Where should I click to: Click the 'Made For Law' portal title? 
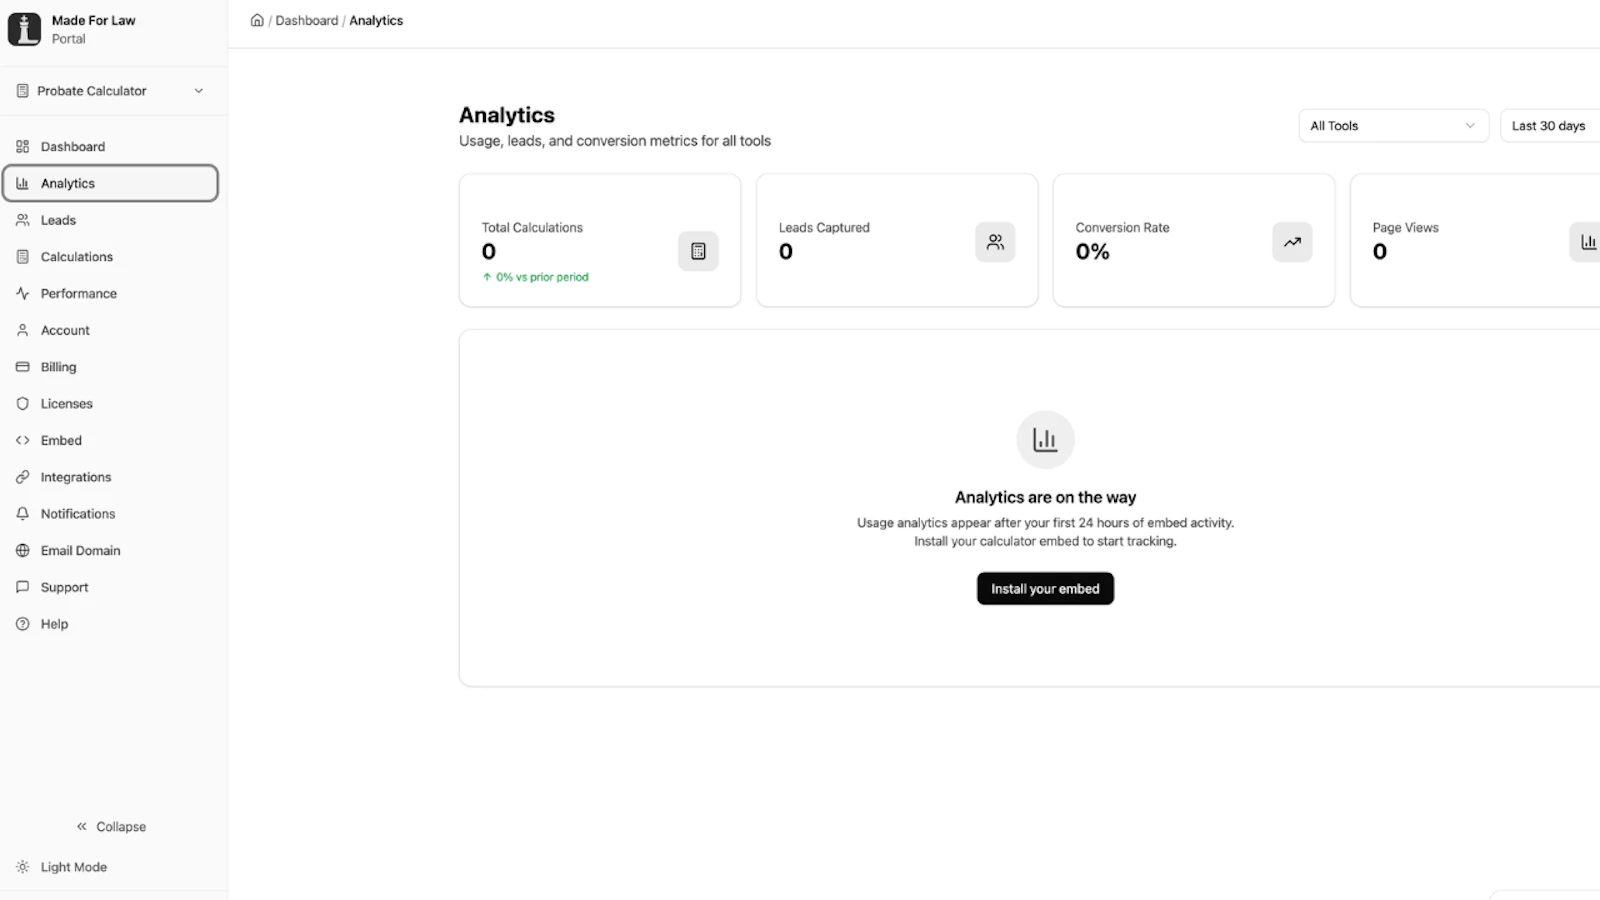[x=93, y=20]
